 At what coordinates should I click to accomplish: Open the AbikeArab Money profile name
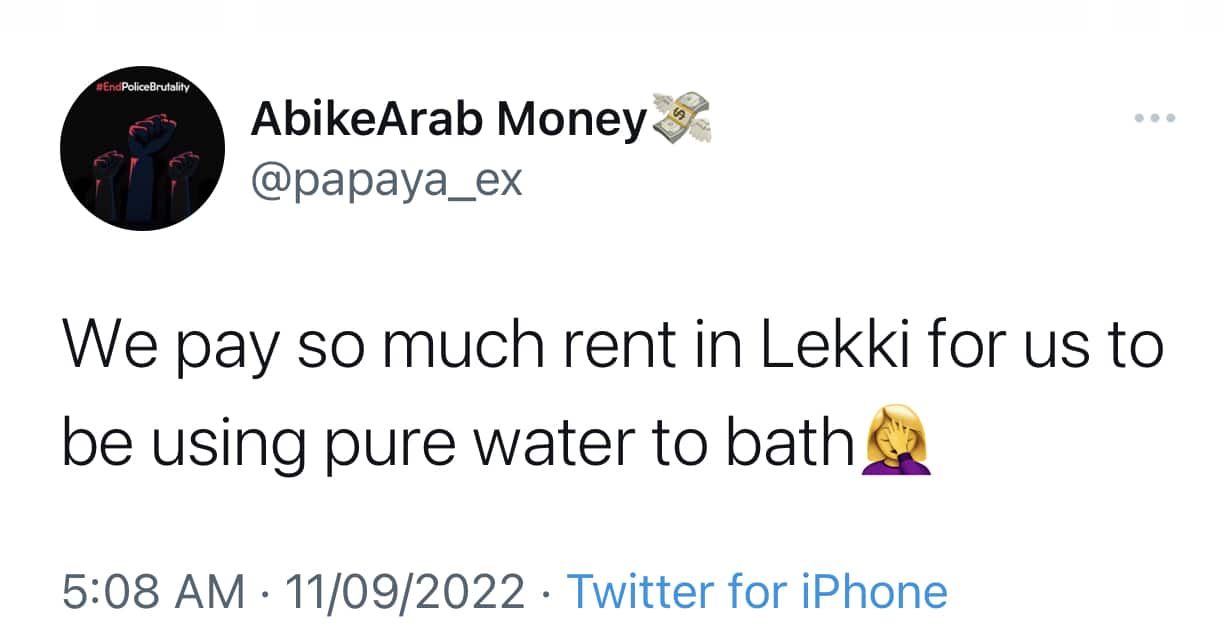[448, 121]
